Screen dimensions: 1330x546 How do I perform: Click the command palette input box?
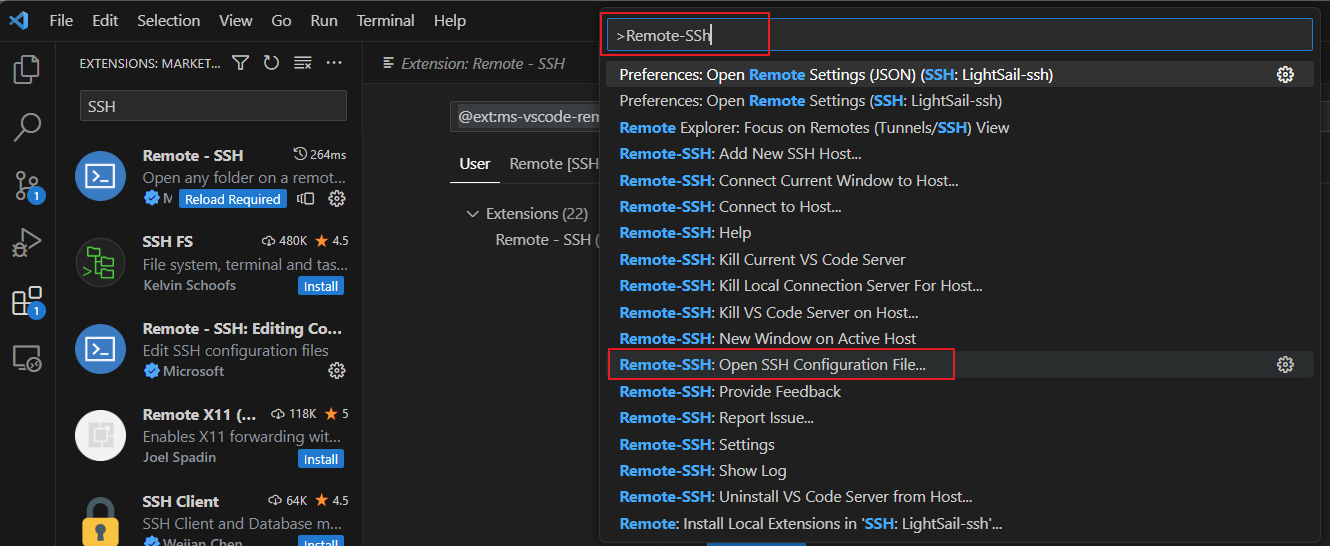(959, 35)
